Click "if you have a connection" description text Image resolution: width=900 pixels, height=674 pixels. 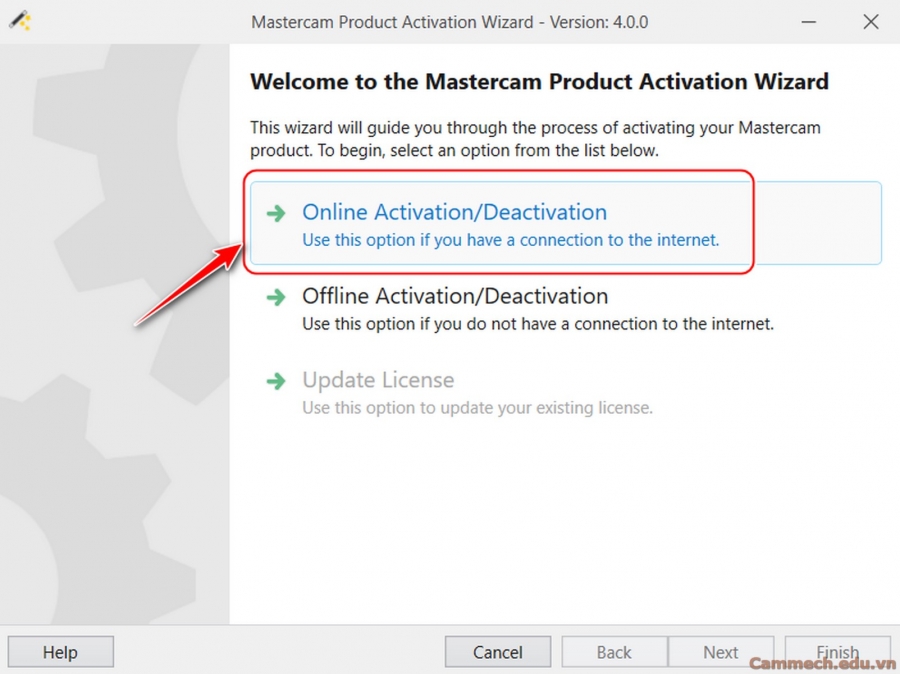pyautogui.click(x=510, y=240)
